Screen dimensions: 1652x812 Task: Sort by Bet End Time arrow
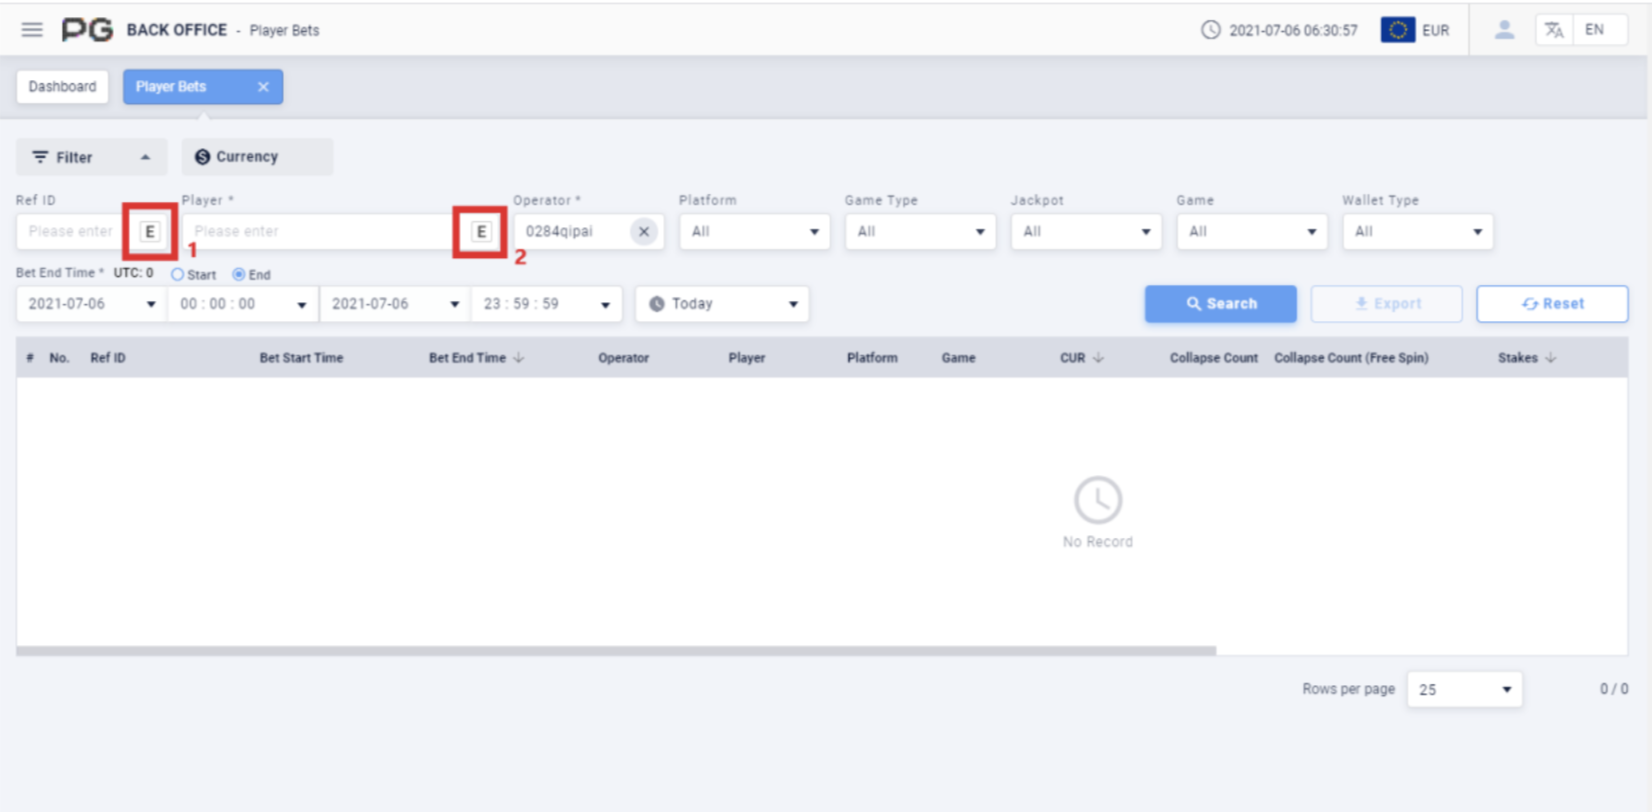click(519, 358)
